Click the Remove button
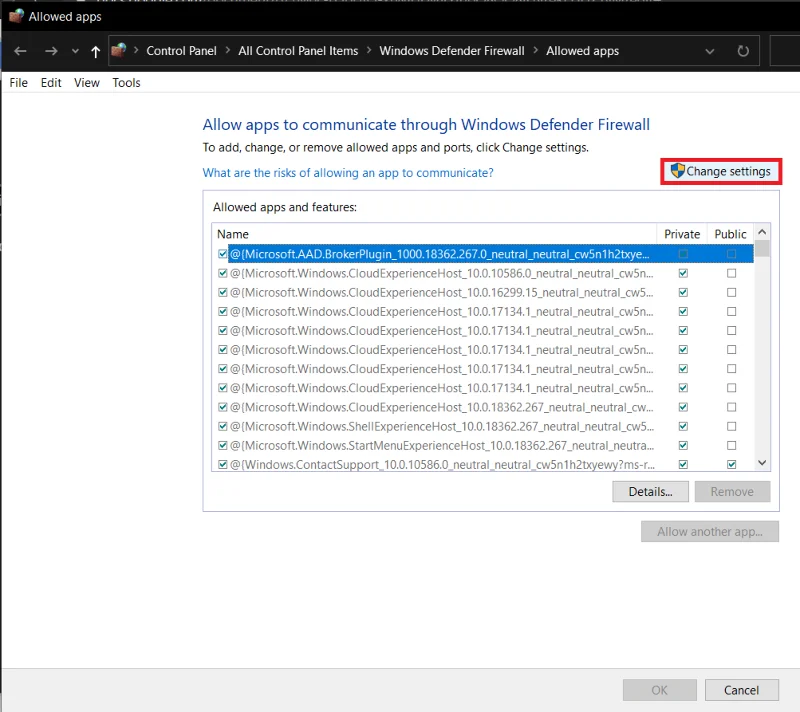The width and height of the screenshot is (800, 712). pos(732,492)
